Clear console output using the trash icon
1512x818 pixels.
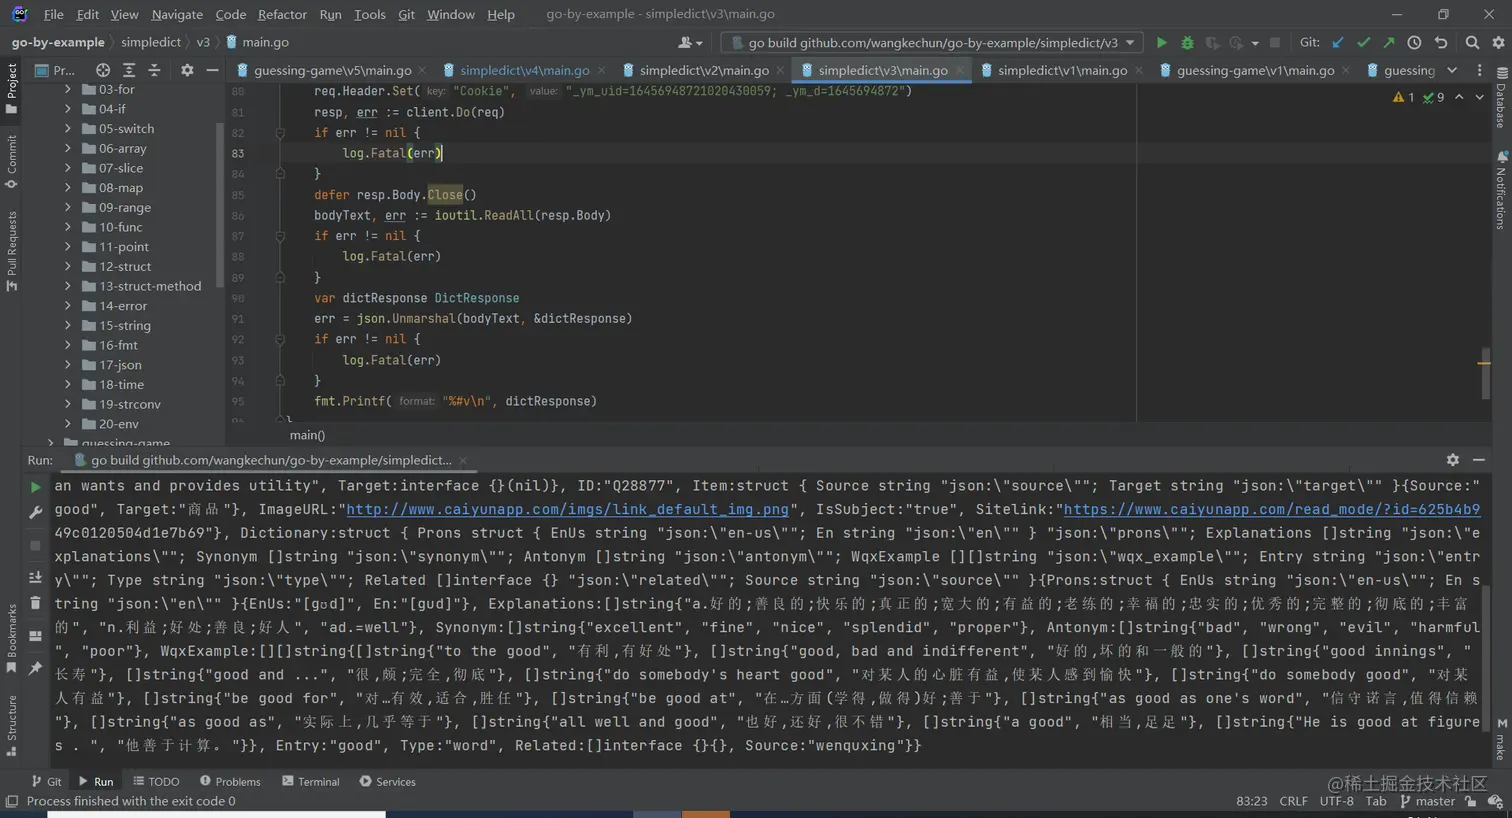(x=35, y=603)
